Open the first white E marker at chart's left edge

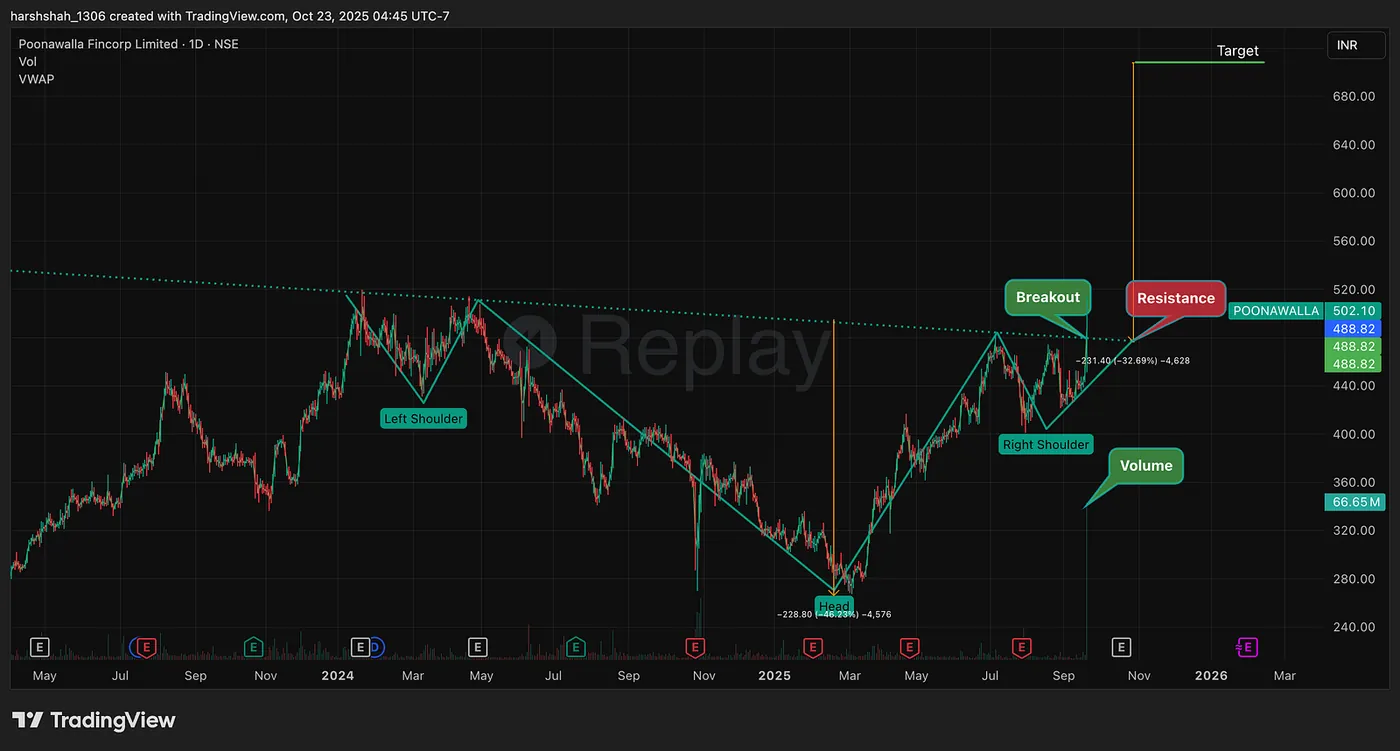coord(40,647)
